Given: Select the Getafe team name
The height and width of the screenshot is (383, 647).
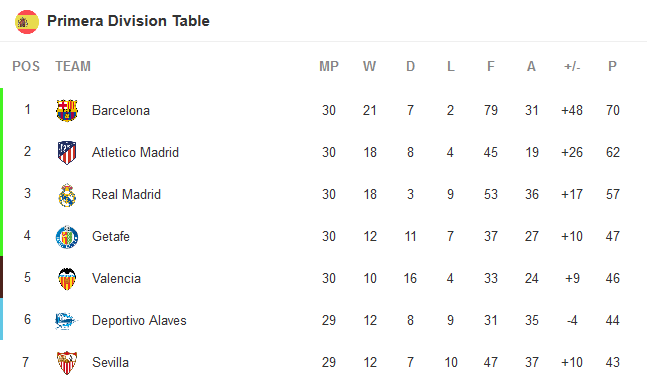Looking at the screenshot, I should [x=111, y=236].
